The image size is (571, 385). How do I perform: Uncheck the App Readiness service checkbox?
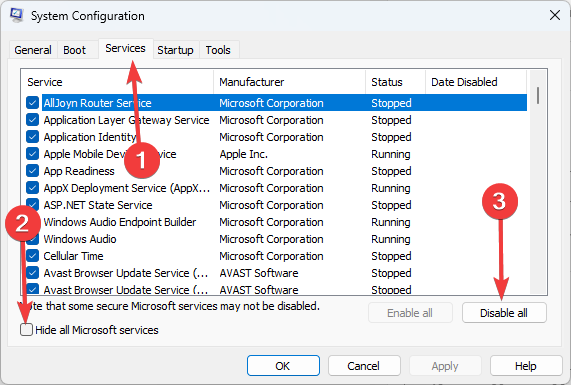(32, 171)
